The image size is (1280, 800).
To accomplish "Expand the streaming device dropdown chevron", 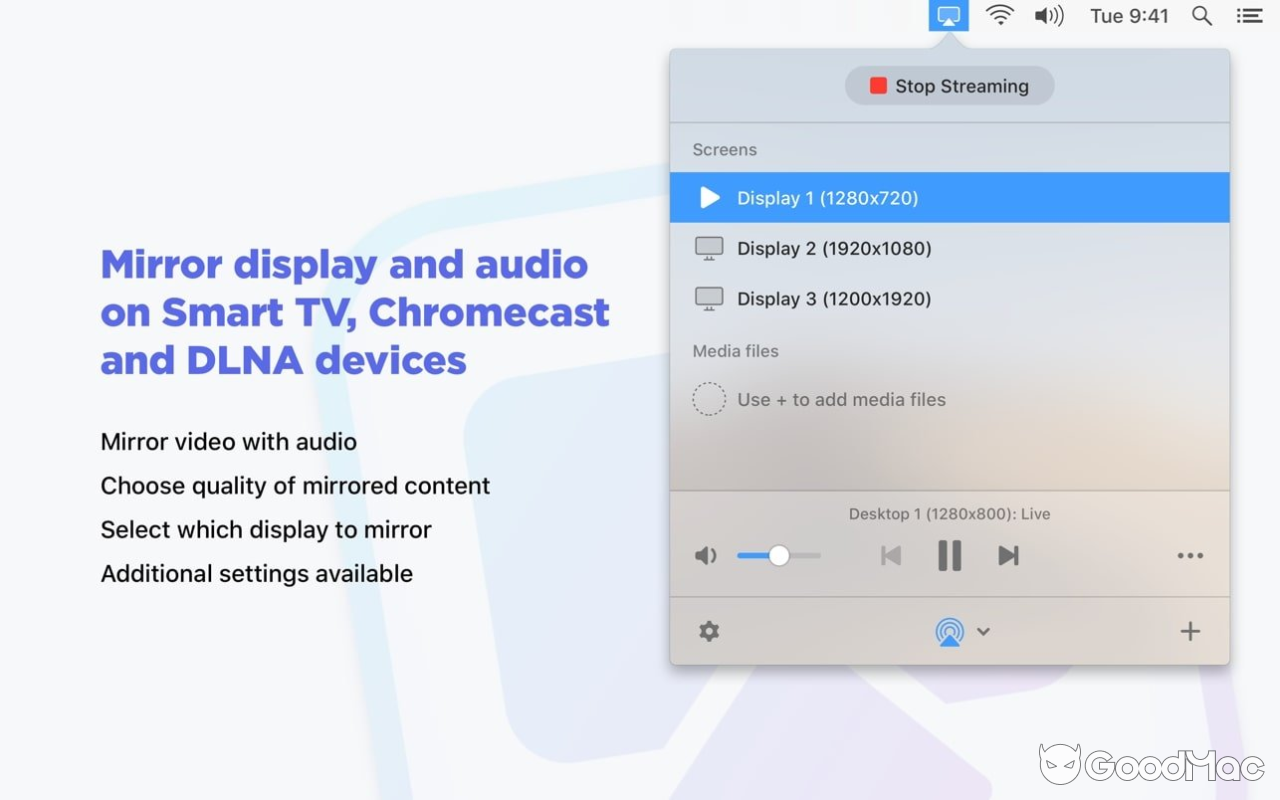I will (x=983, y=631).
